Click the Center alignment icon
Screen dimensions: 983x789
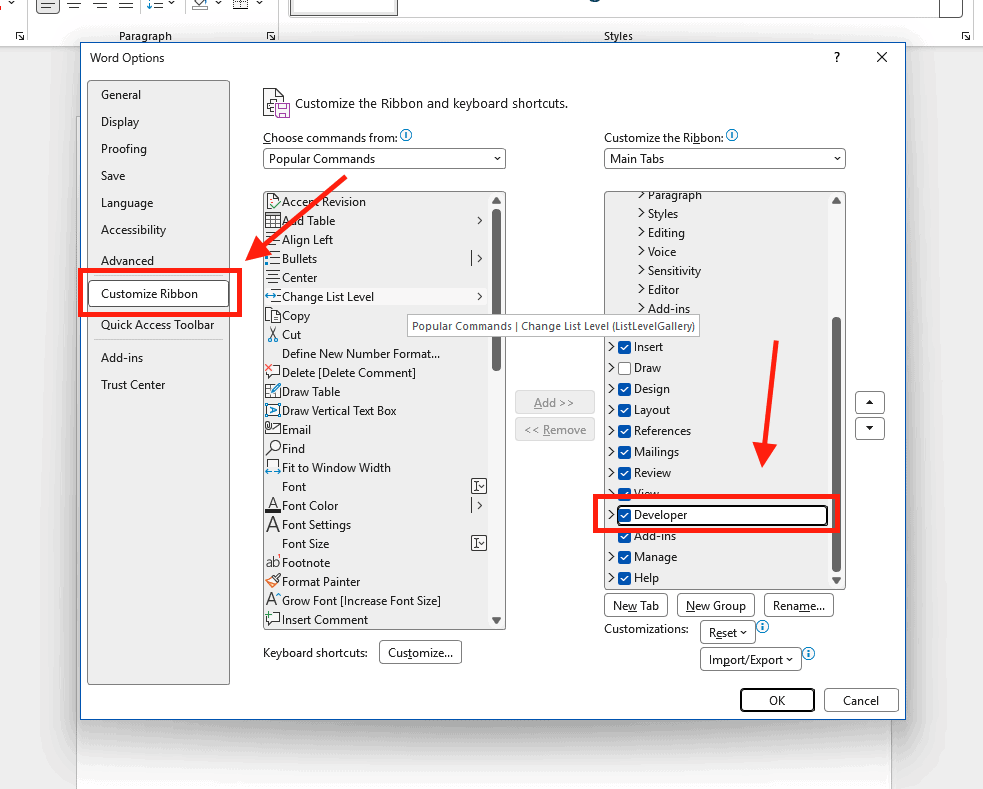[273, 278]
